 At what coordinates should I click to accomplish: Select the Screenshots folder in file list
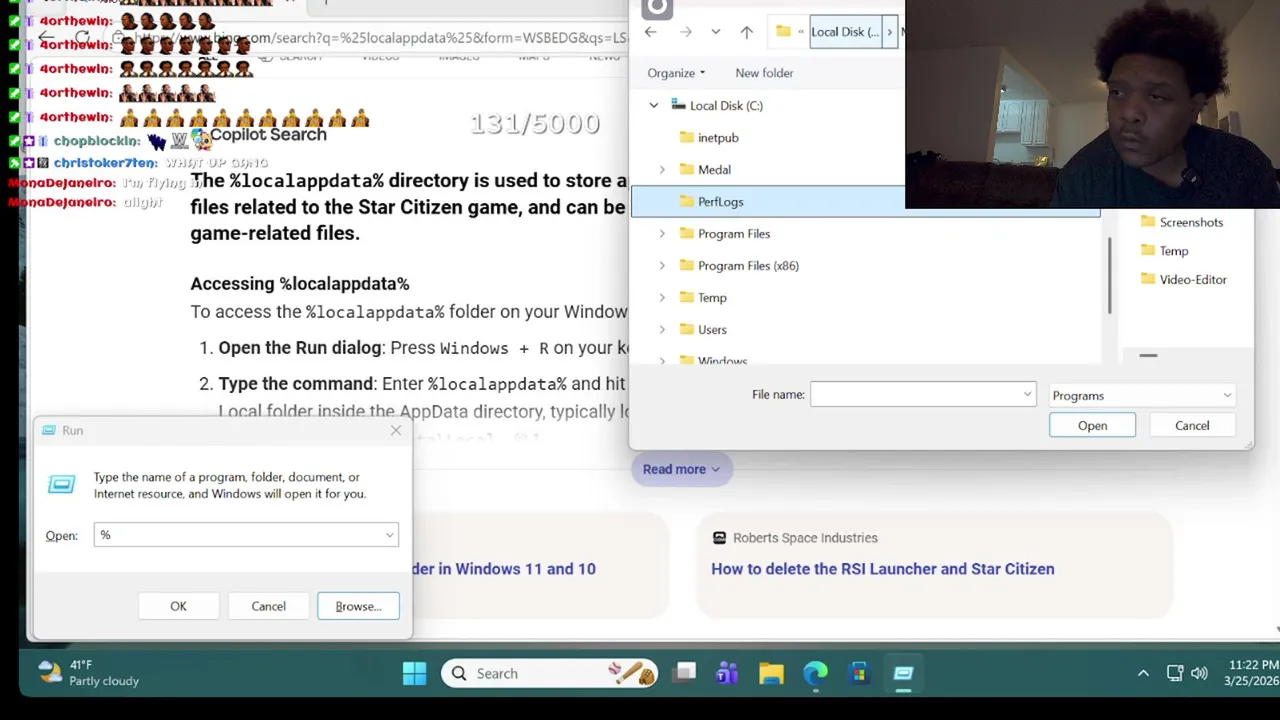tap(1182, 222)
